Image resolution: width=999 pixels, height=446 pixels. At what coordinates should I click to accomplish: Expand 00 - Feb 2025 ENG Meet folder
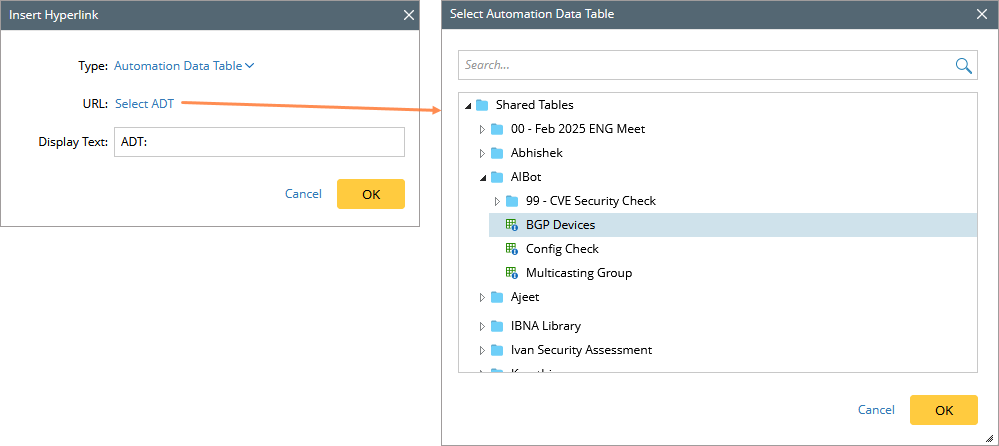(x=482, y=129)
